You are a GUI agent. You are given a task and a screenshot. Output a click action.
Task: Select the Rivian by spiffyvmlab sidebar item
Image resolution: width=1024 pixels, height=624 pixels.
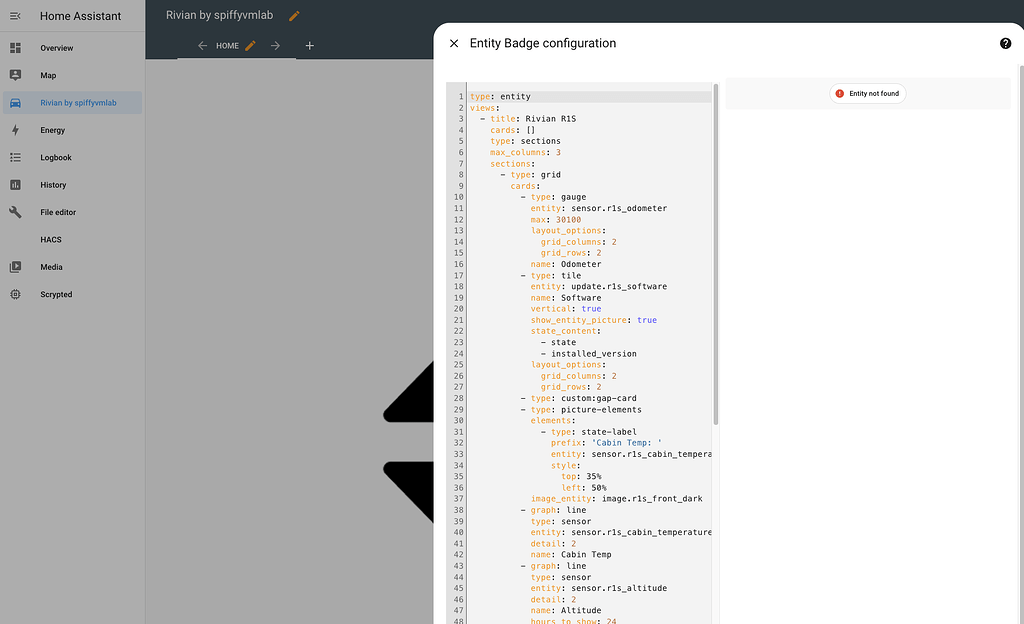click(76, 102)
